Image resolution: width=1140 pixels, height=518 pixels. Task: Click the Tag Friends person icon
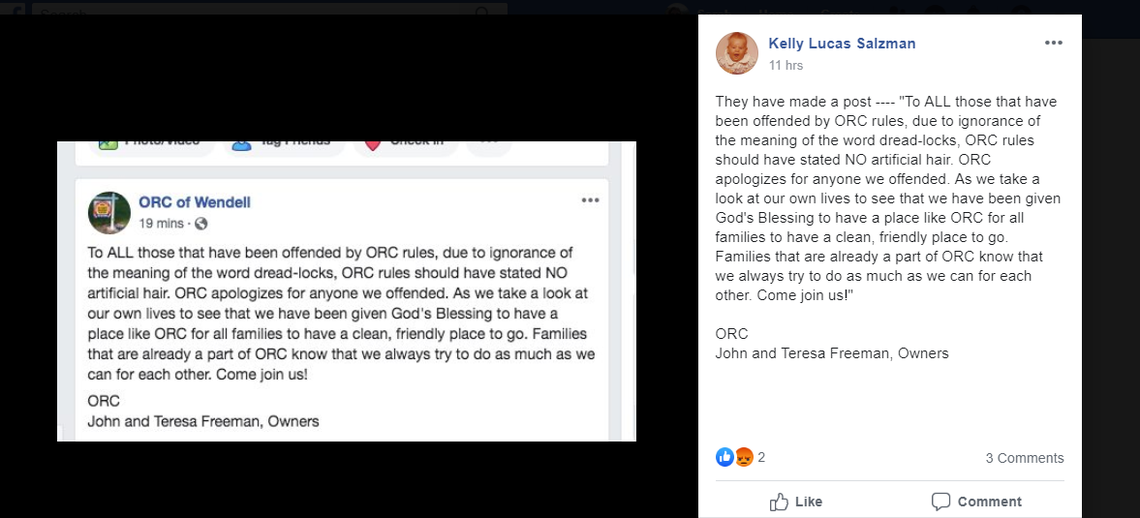pyautogui.click(x=241, y=145)
